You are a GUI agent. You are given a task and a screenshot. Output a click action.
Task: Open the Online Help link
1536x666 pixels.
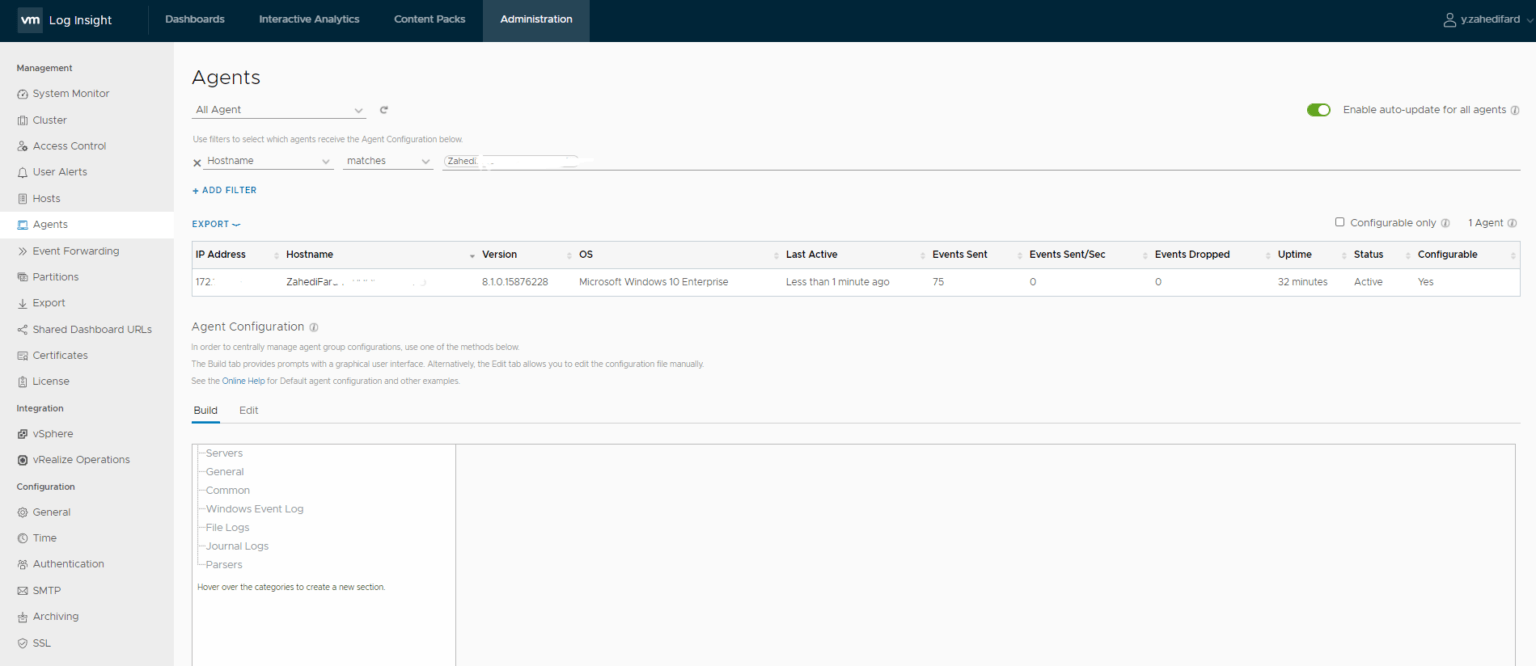click(x=243, y=380)
